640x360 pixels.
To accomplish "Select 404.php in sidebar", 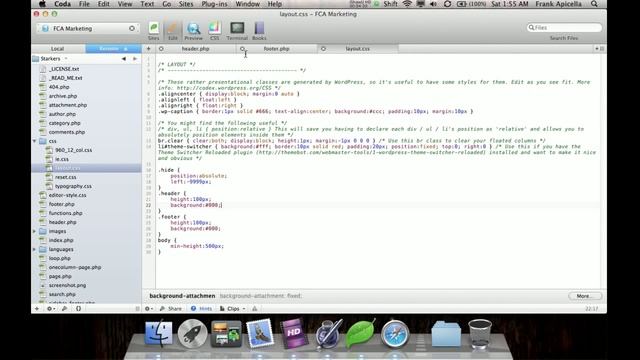I will tap(59, 87).
